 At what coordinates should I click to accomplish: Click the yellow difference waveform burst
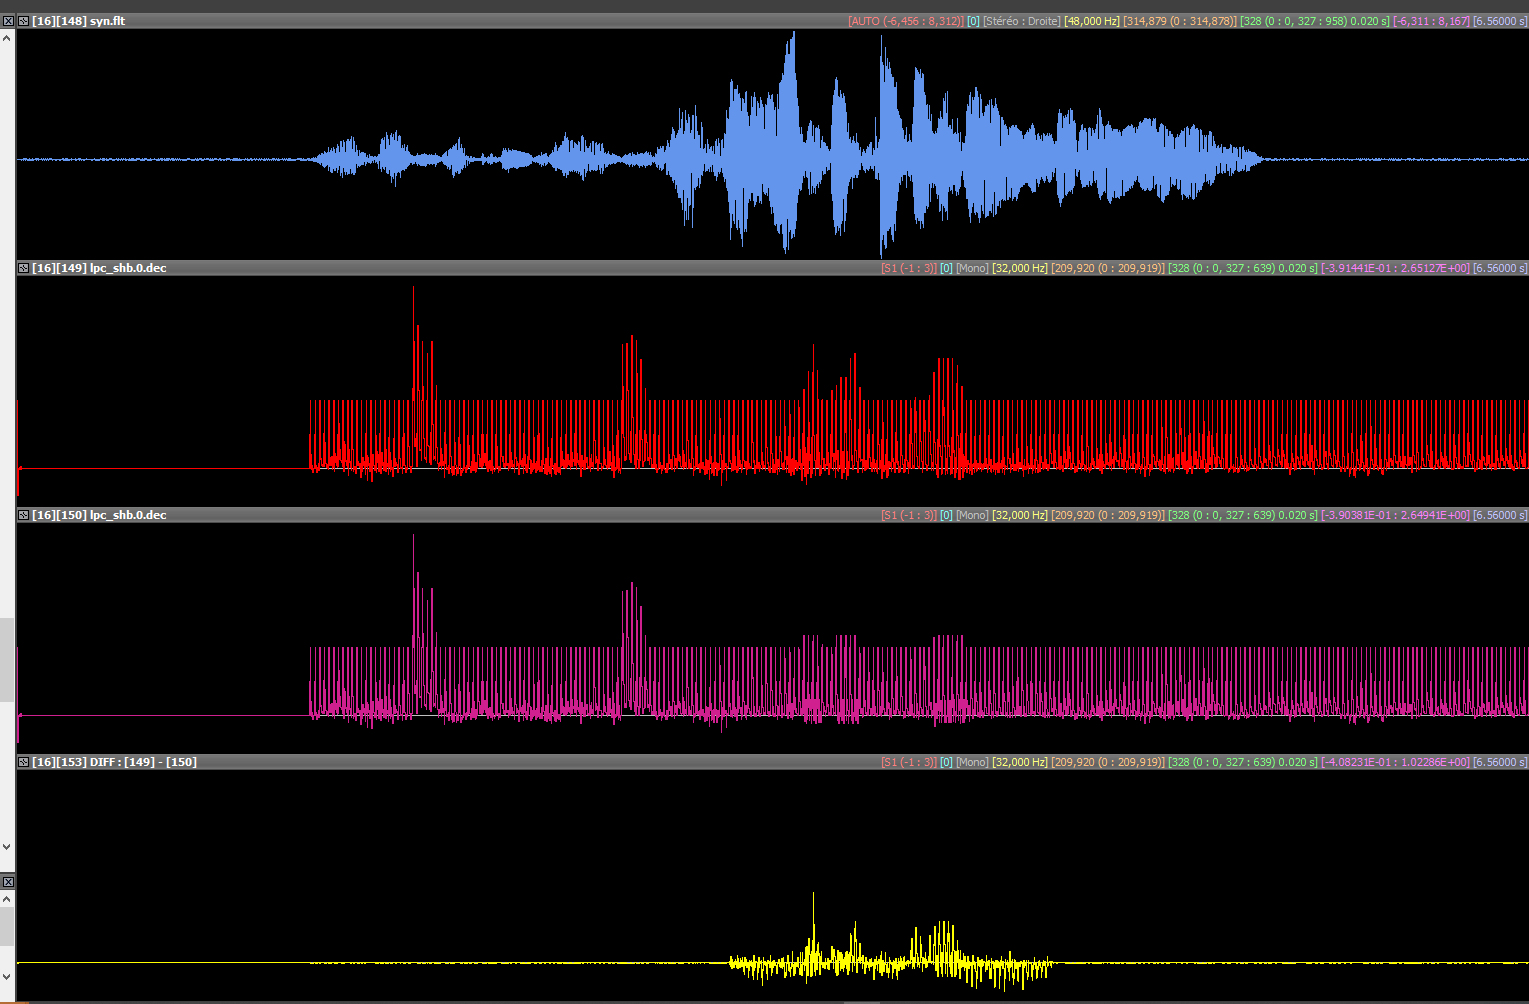click(890, 960)
